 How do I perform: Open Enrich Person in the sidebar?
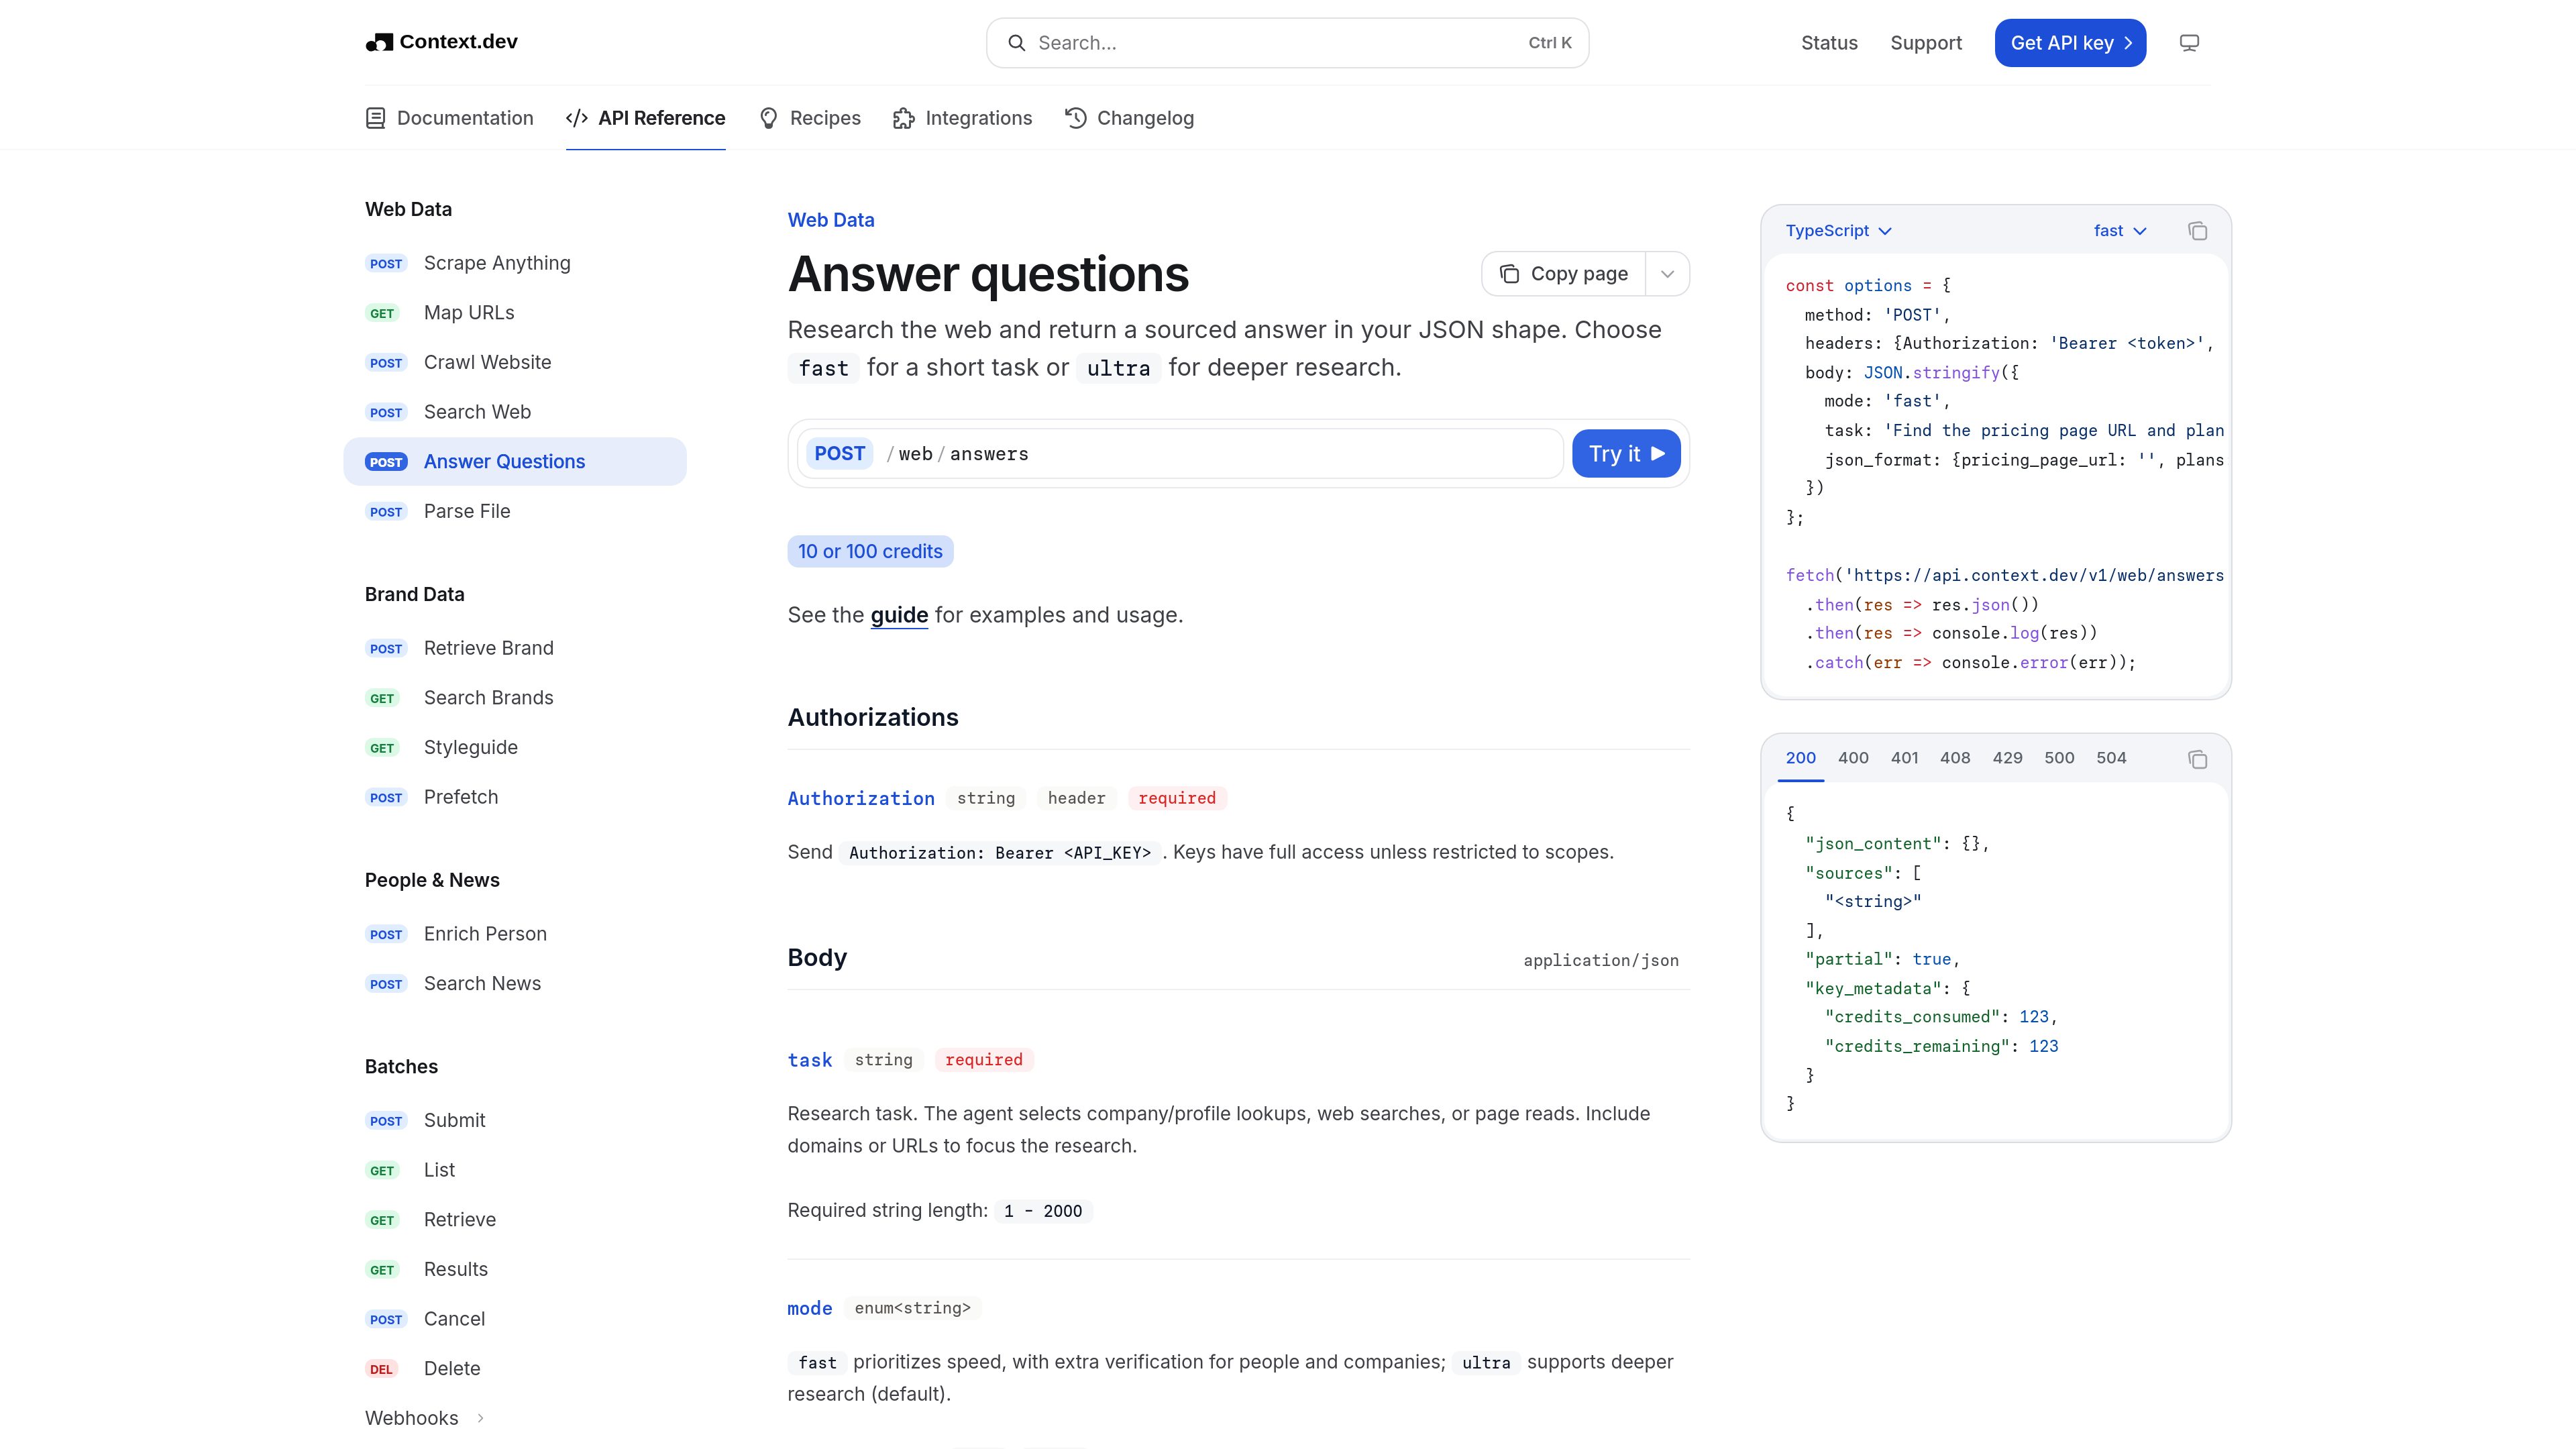coord(514,934)
